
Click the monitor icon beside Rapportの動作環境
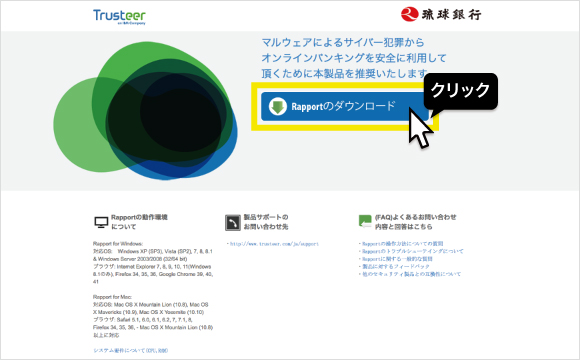pos(101,222)
